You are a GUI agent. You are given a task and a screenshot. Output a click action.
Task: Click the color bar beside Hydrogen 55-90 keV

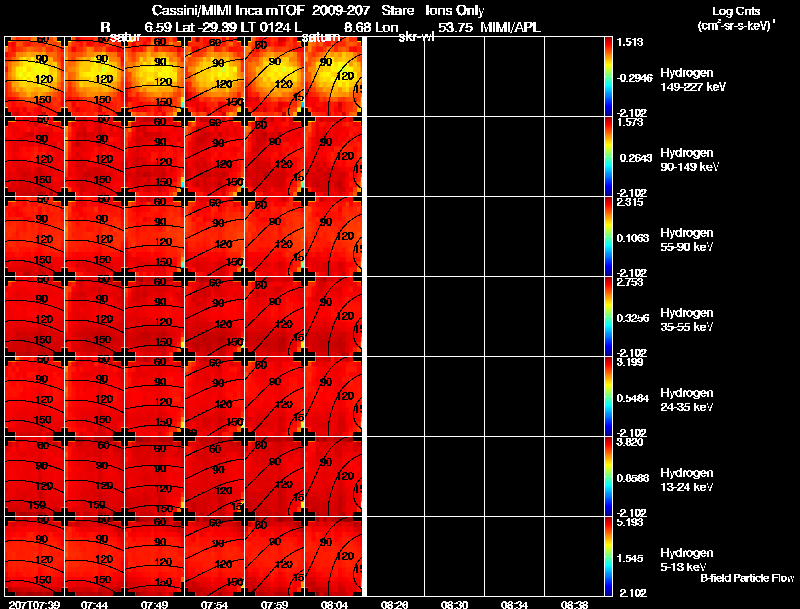[608, 237]
